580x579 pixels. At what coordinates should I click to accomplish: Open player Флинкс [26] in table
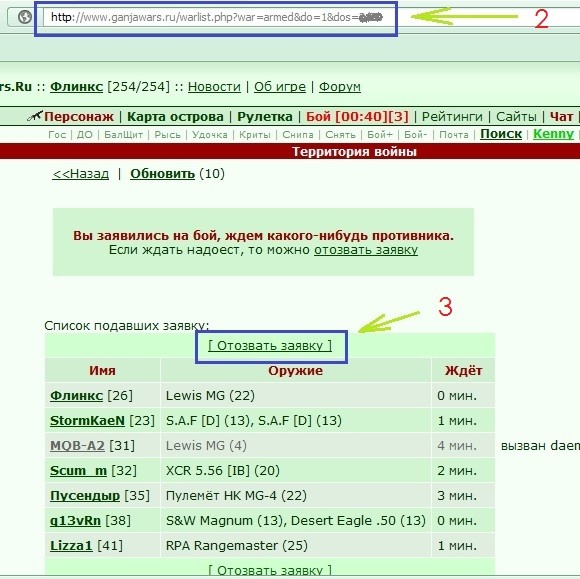tap(76, 396)
